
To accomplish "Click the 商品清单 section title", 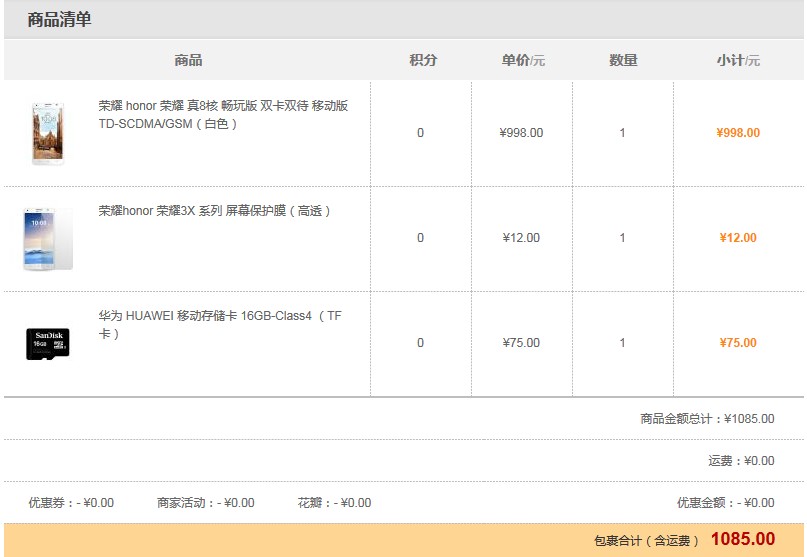I will 59,19.
